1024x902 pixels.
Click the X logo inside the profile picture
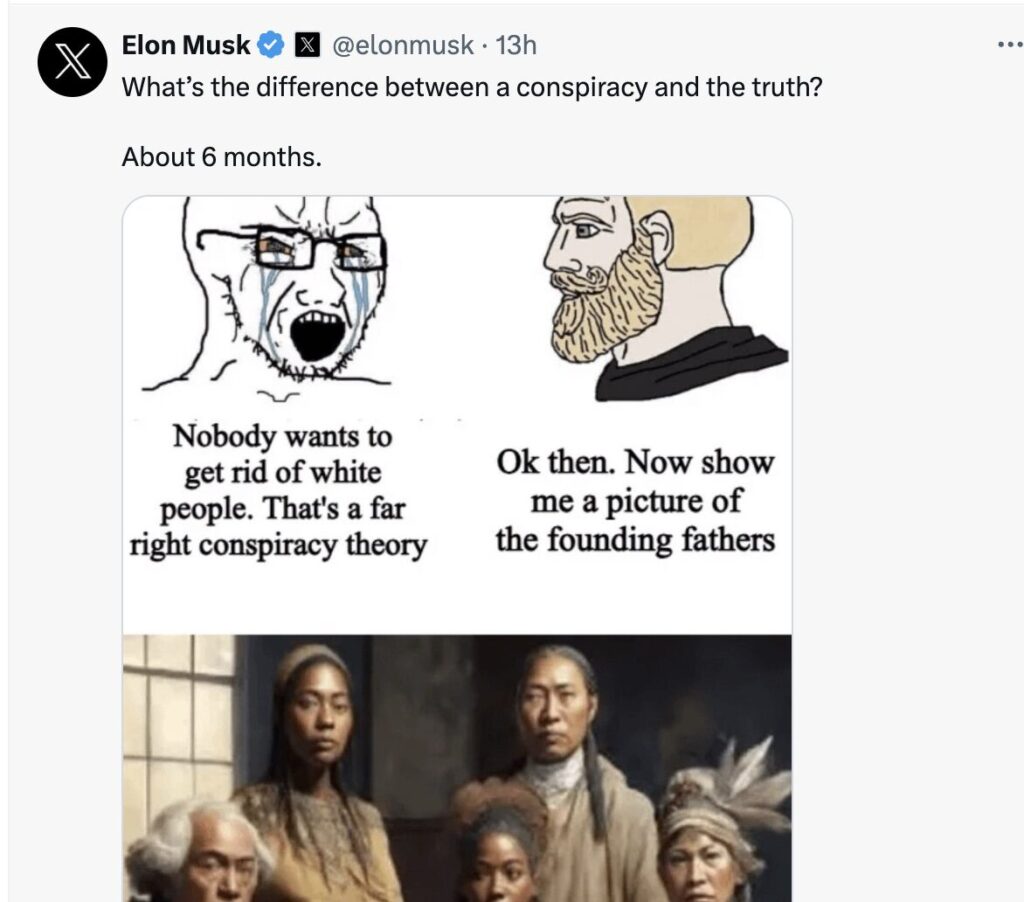pos(74,61)
